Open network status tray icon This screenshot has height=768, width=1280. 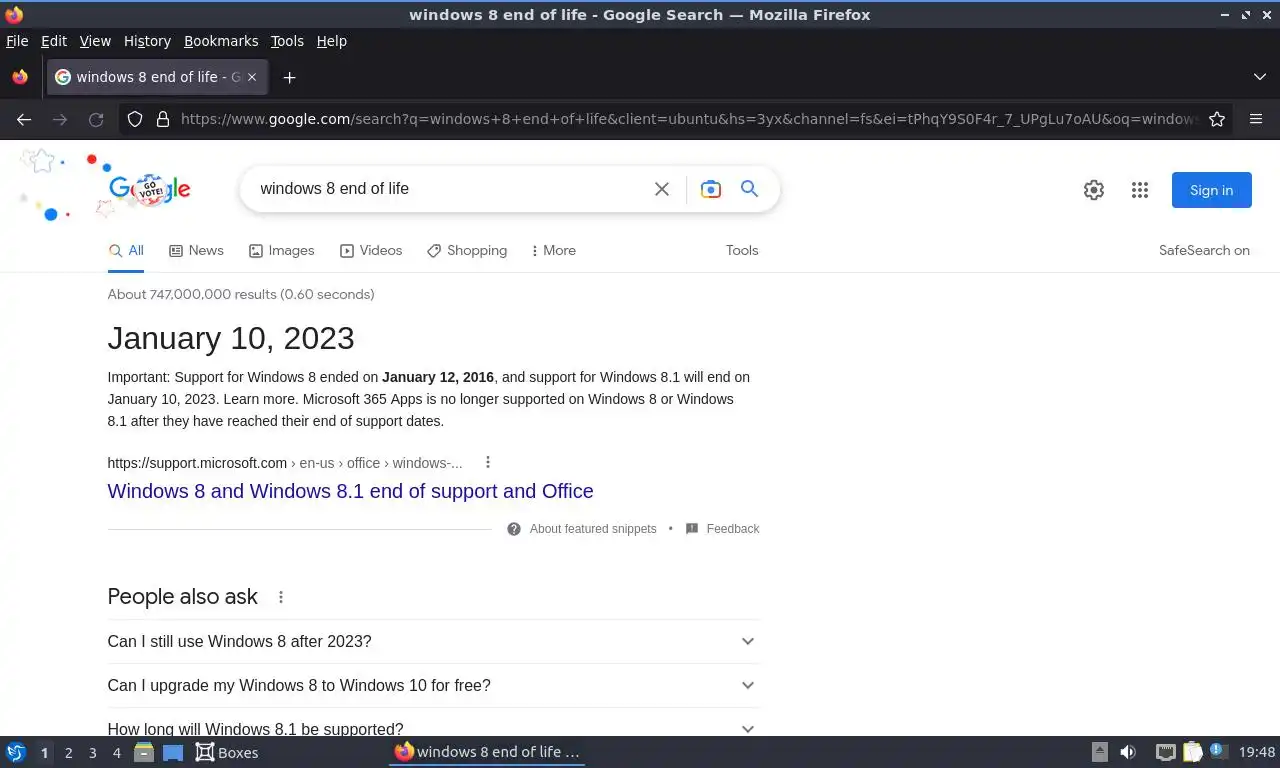[1165, 752]
